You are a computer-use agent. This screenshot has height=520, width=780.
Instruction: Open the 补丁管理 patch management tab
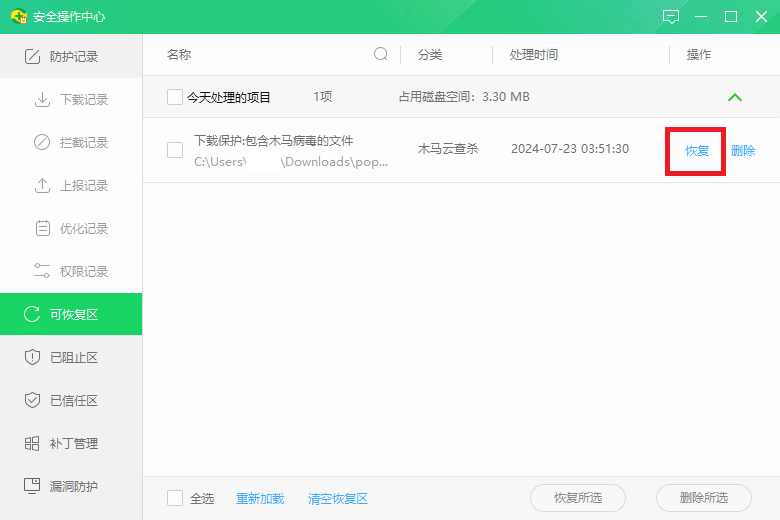pyautogui.click(x=74, y=444)
